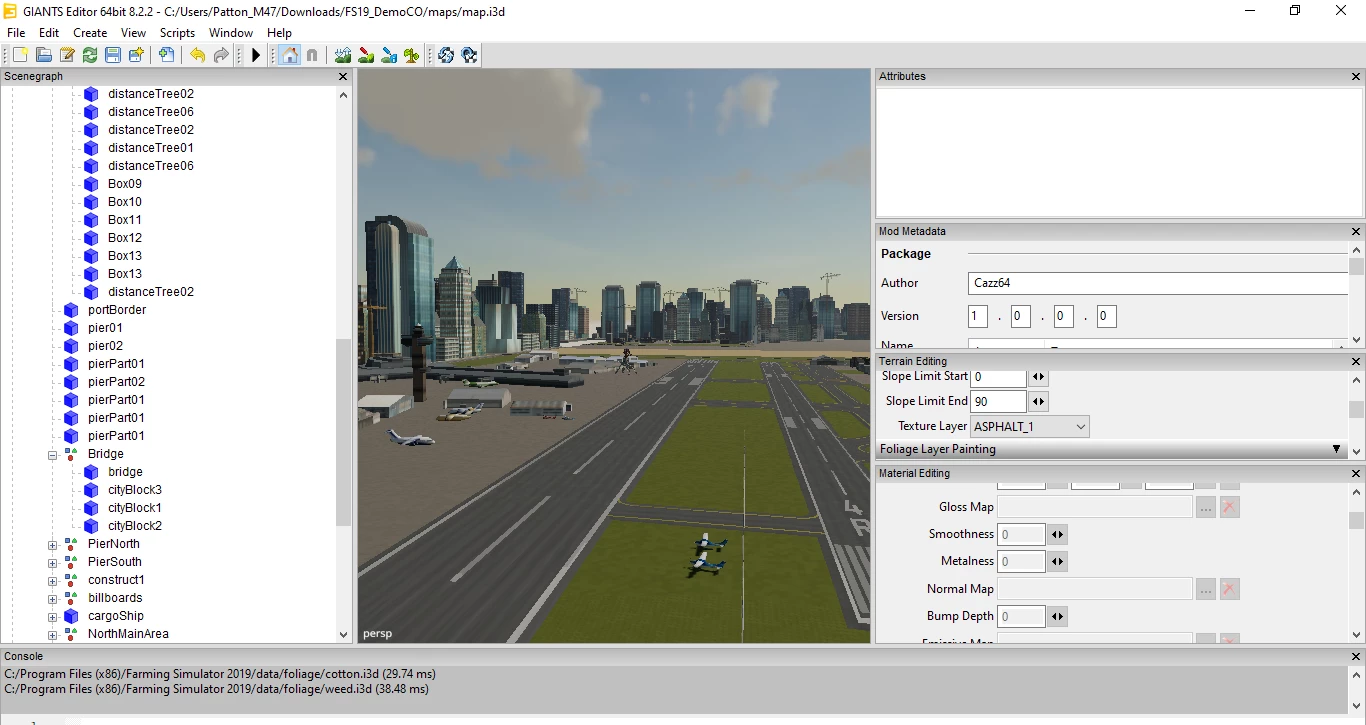This screenshot has width=1366, height=725.
Task: Toggle the home camera navigation mode
Action: [289, 55]
